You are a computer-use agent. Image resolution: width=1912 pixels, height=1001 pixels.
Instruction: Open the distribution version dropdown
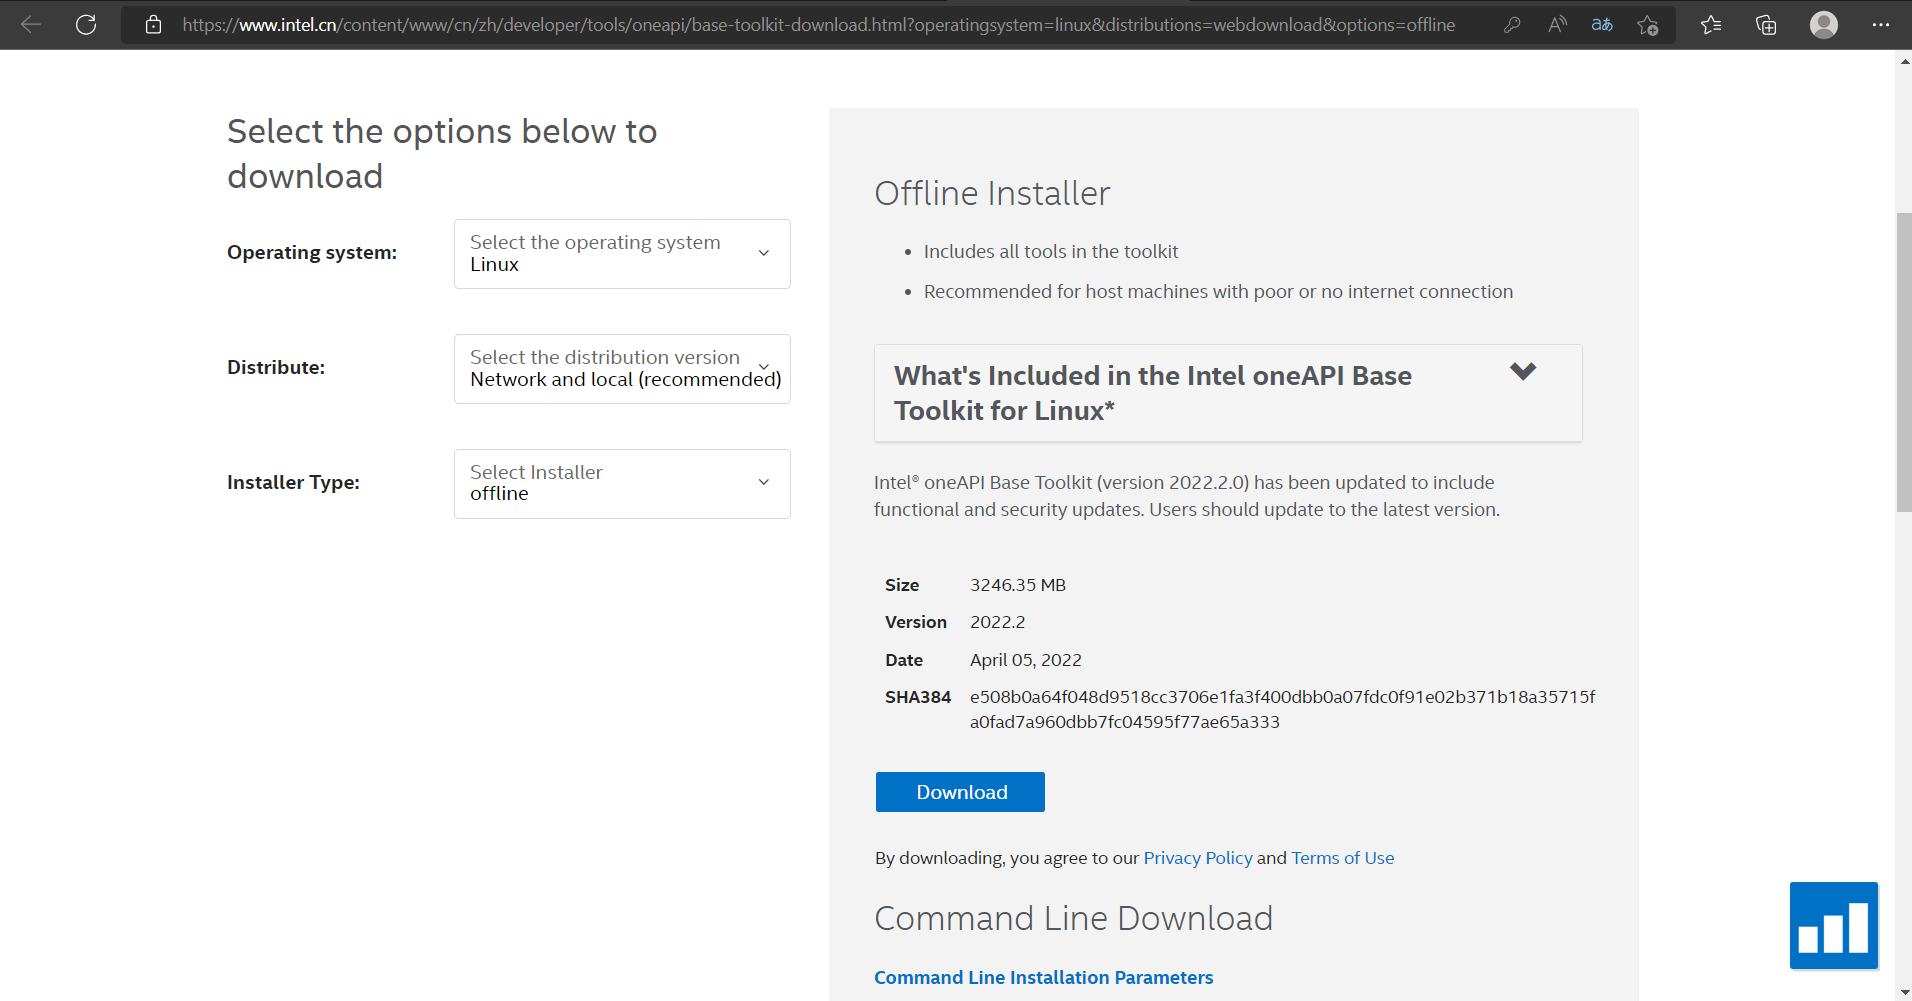(622, 369)
